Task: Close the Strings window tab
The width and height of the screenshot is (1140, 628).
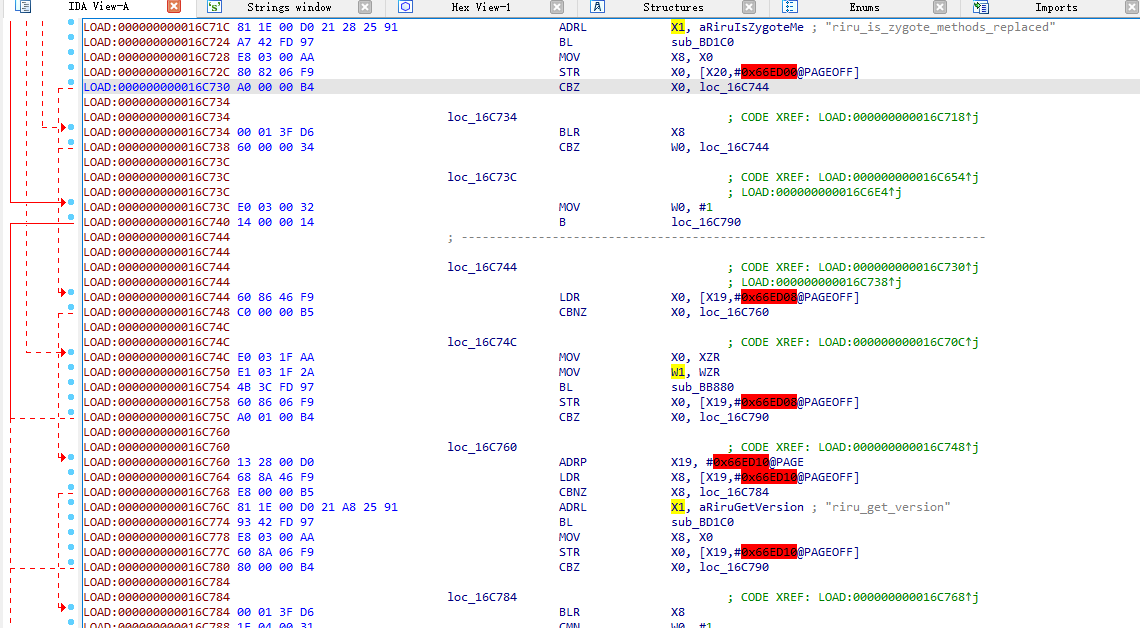Action: [365, 7]
